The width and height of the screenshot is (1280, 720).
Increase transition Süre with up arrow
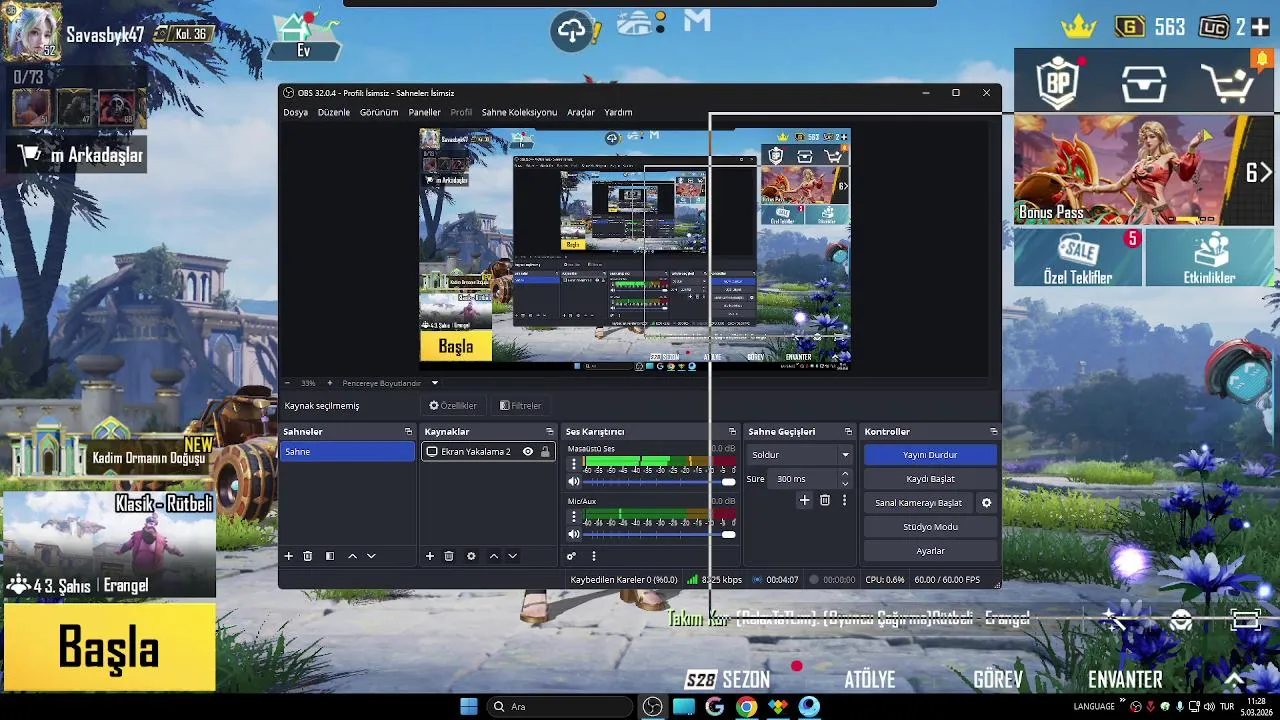(845, 474)
